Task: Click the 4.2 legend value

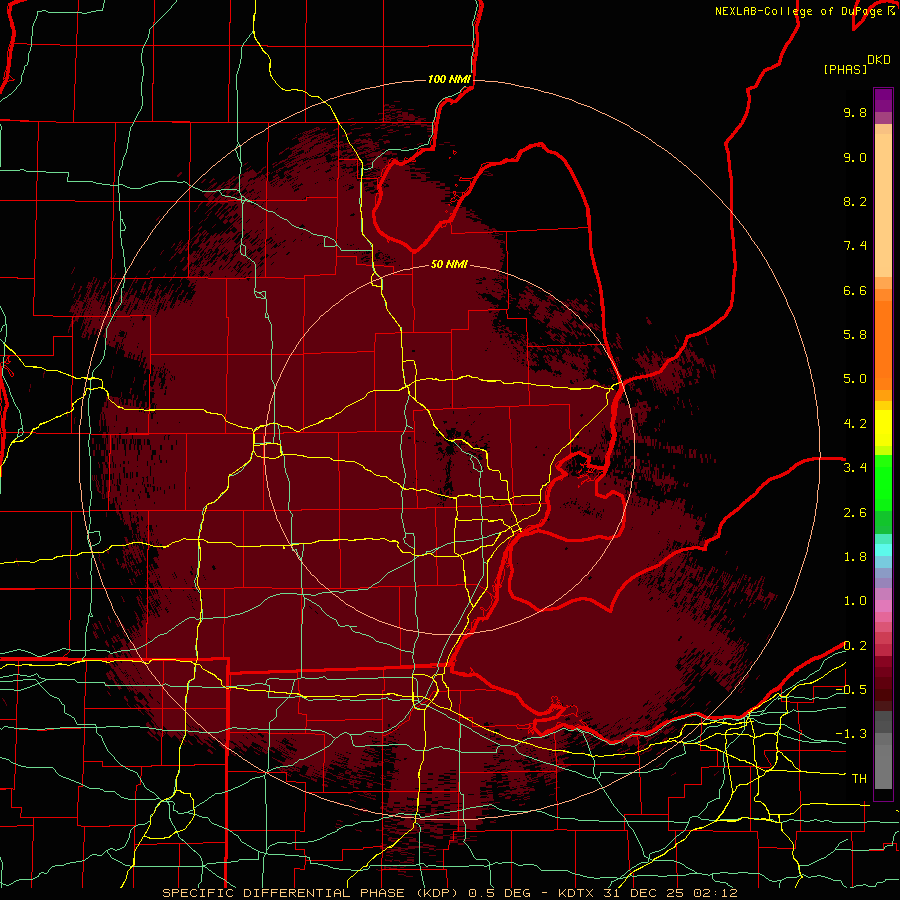Action: (x=855, y=424)
